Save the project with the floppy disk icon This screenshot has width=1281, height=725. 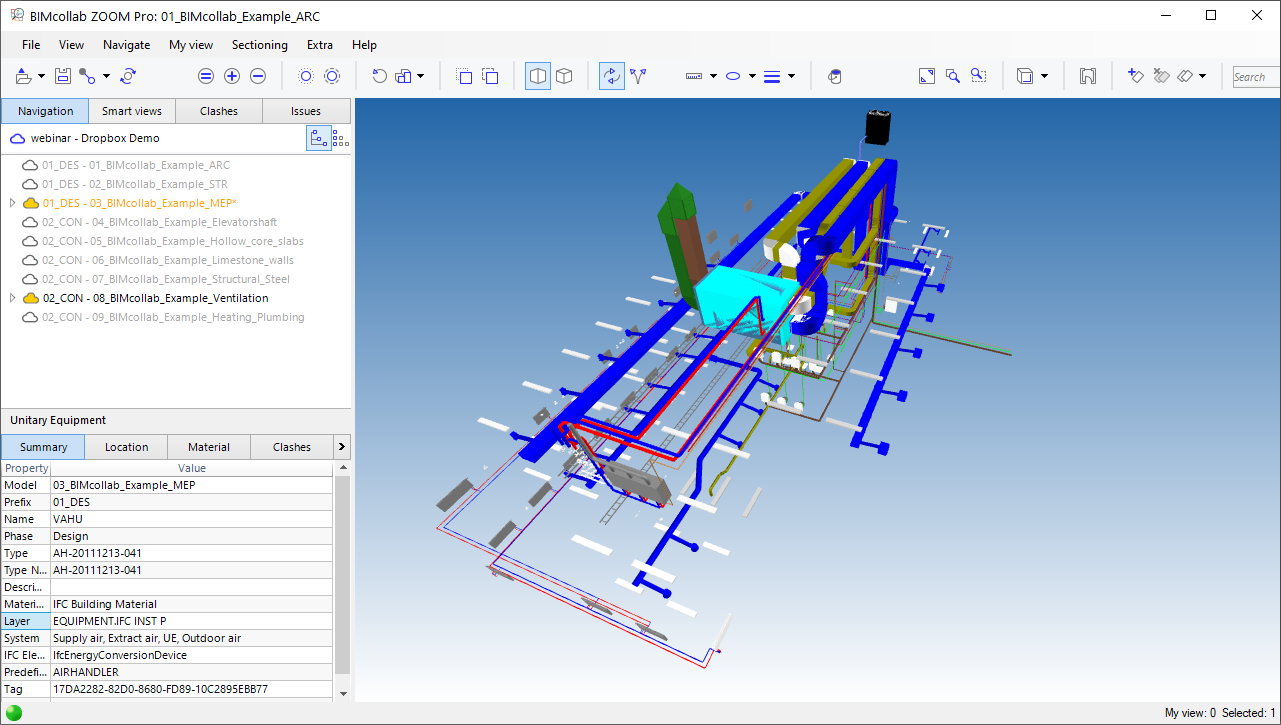(x=62, y=76)
